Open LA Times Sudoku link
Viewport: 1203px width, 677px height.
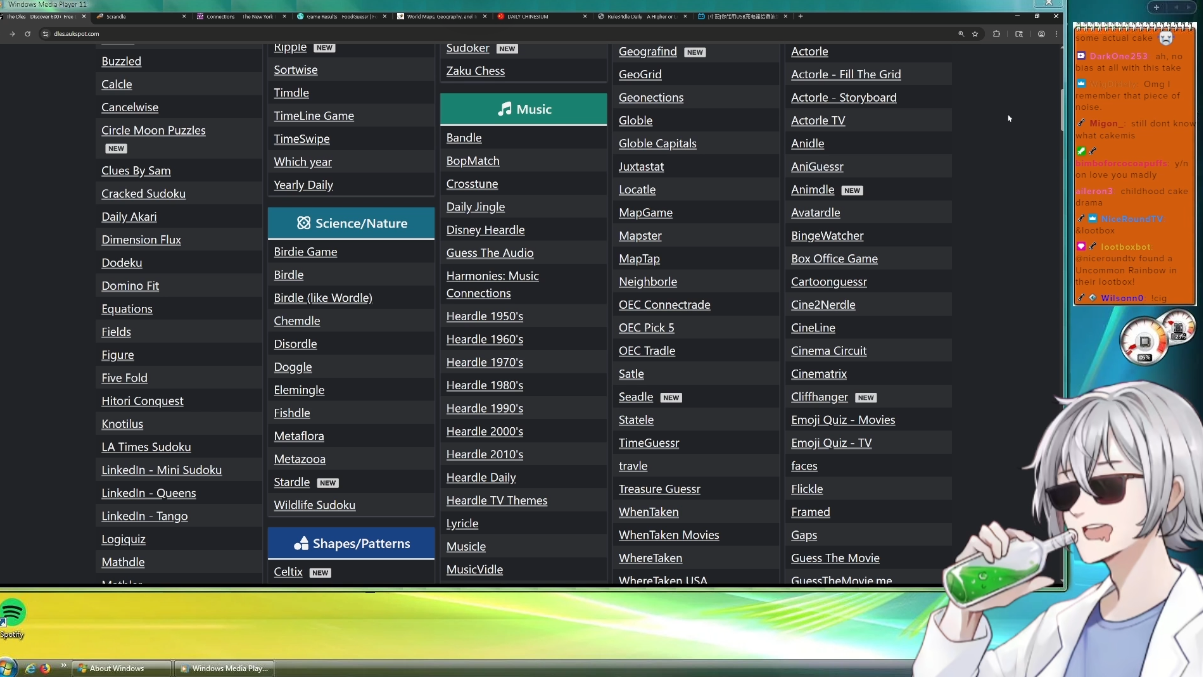click(x=146, y=447)
